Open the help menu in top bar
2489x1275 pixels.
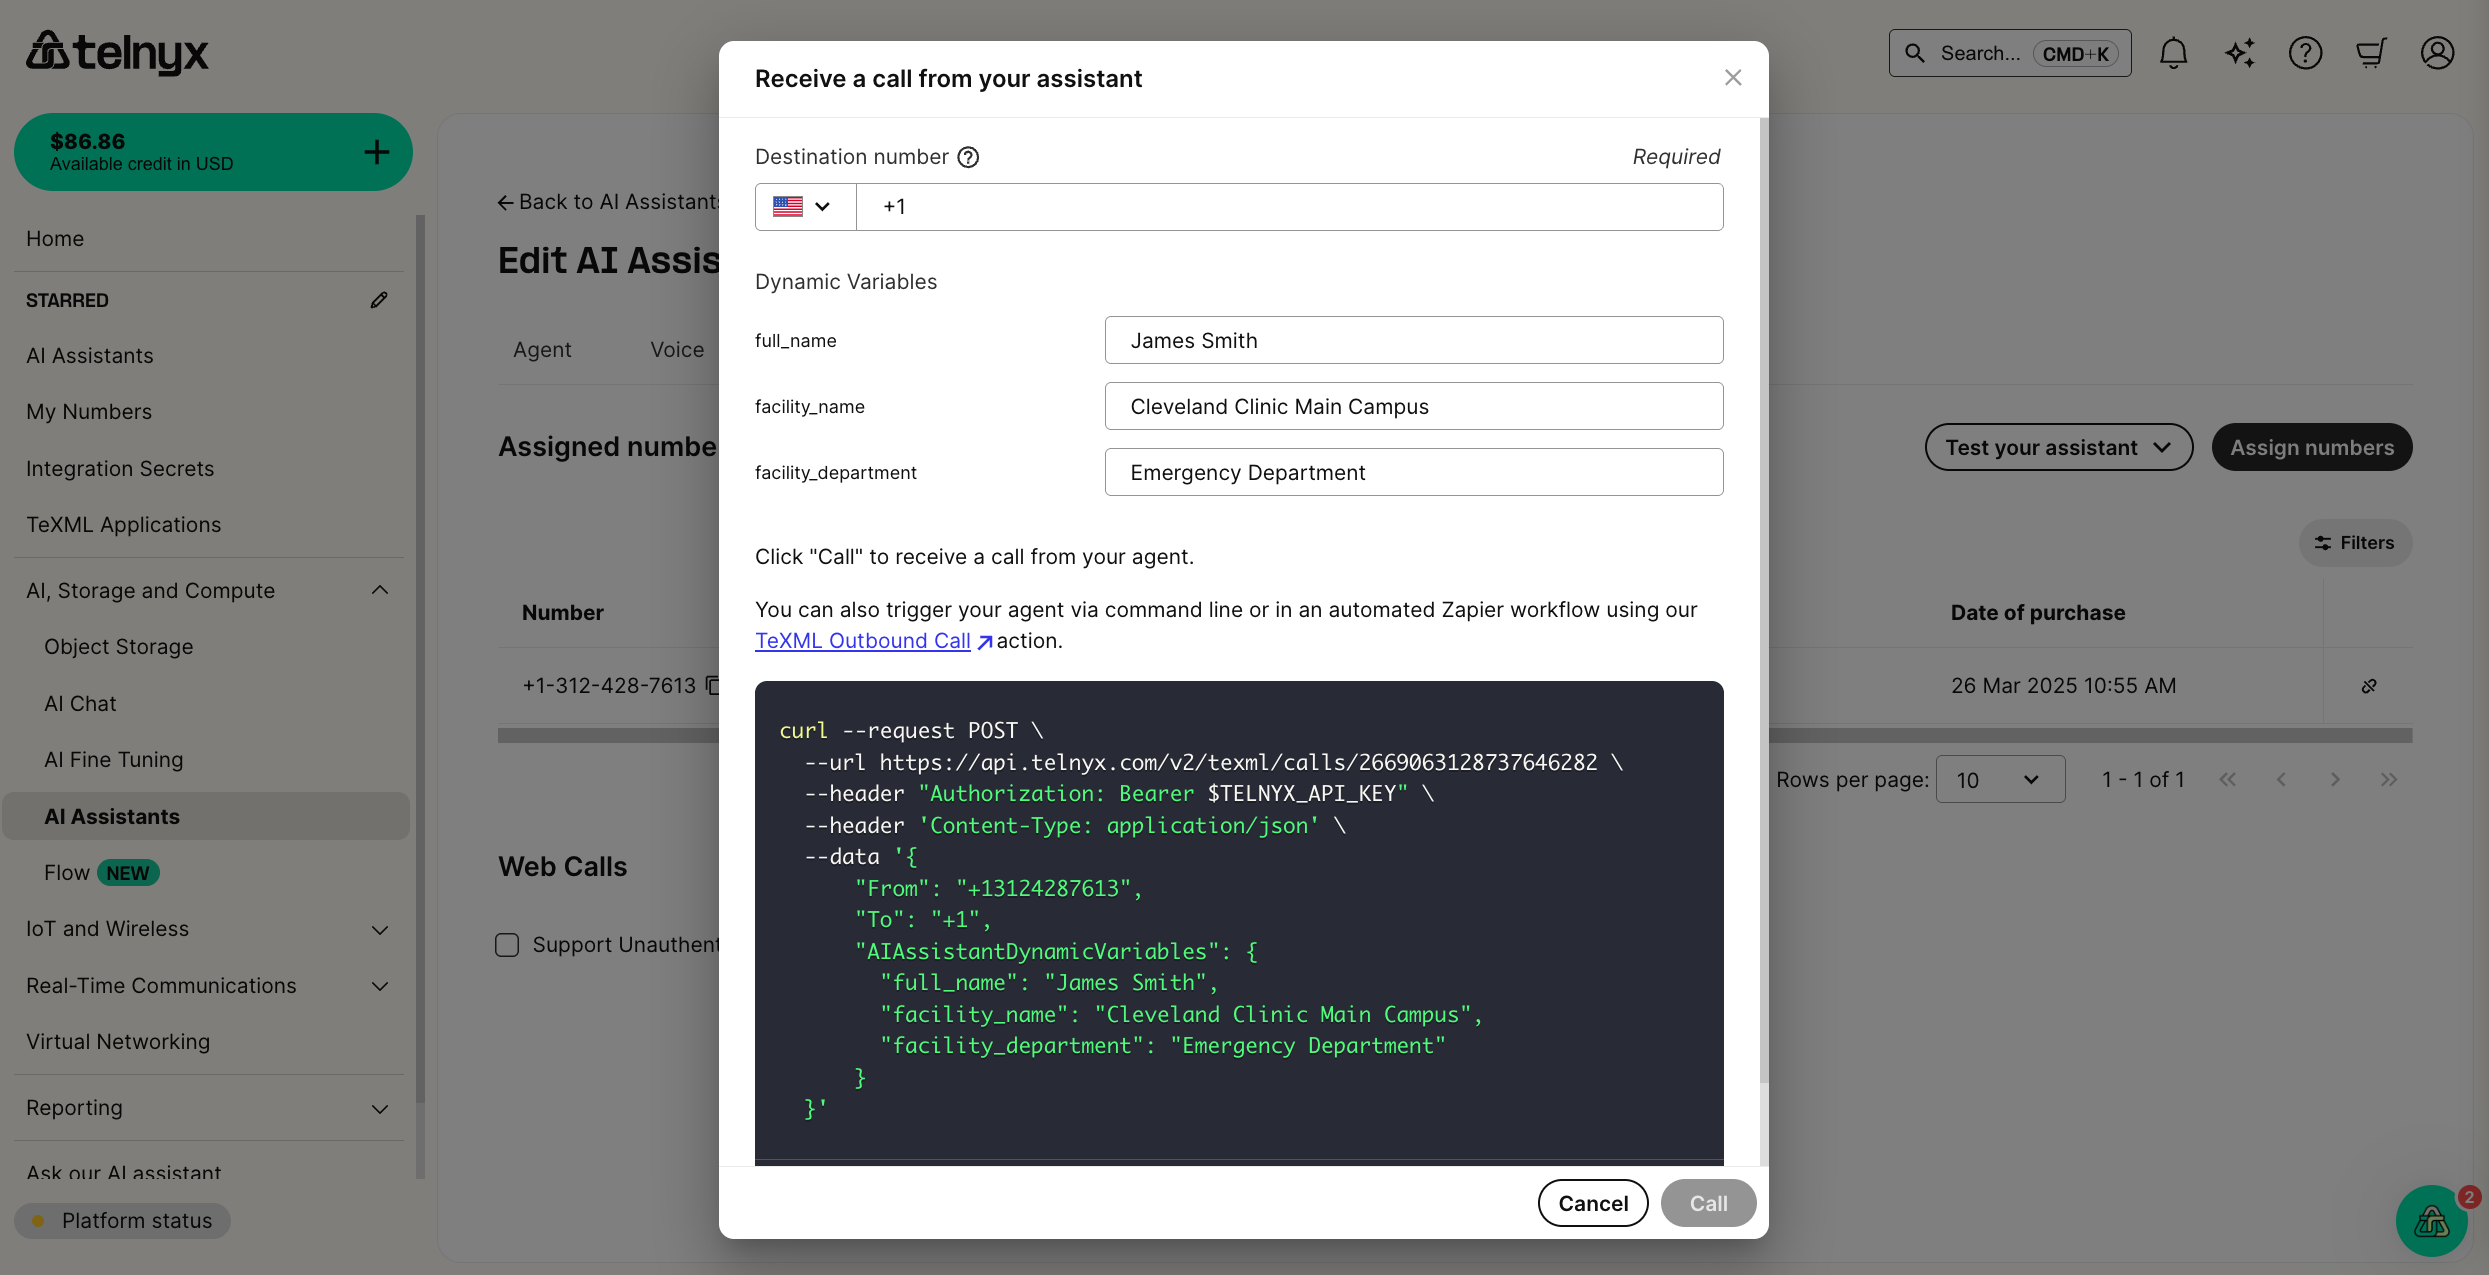[2306, 53]
